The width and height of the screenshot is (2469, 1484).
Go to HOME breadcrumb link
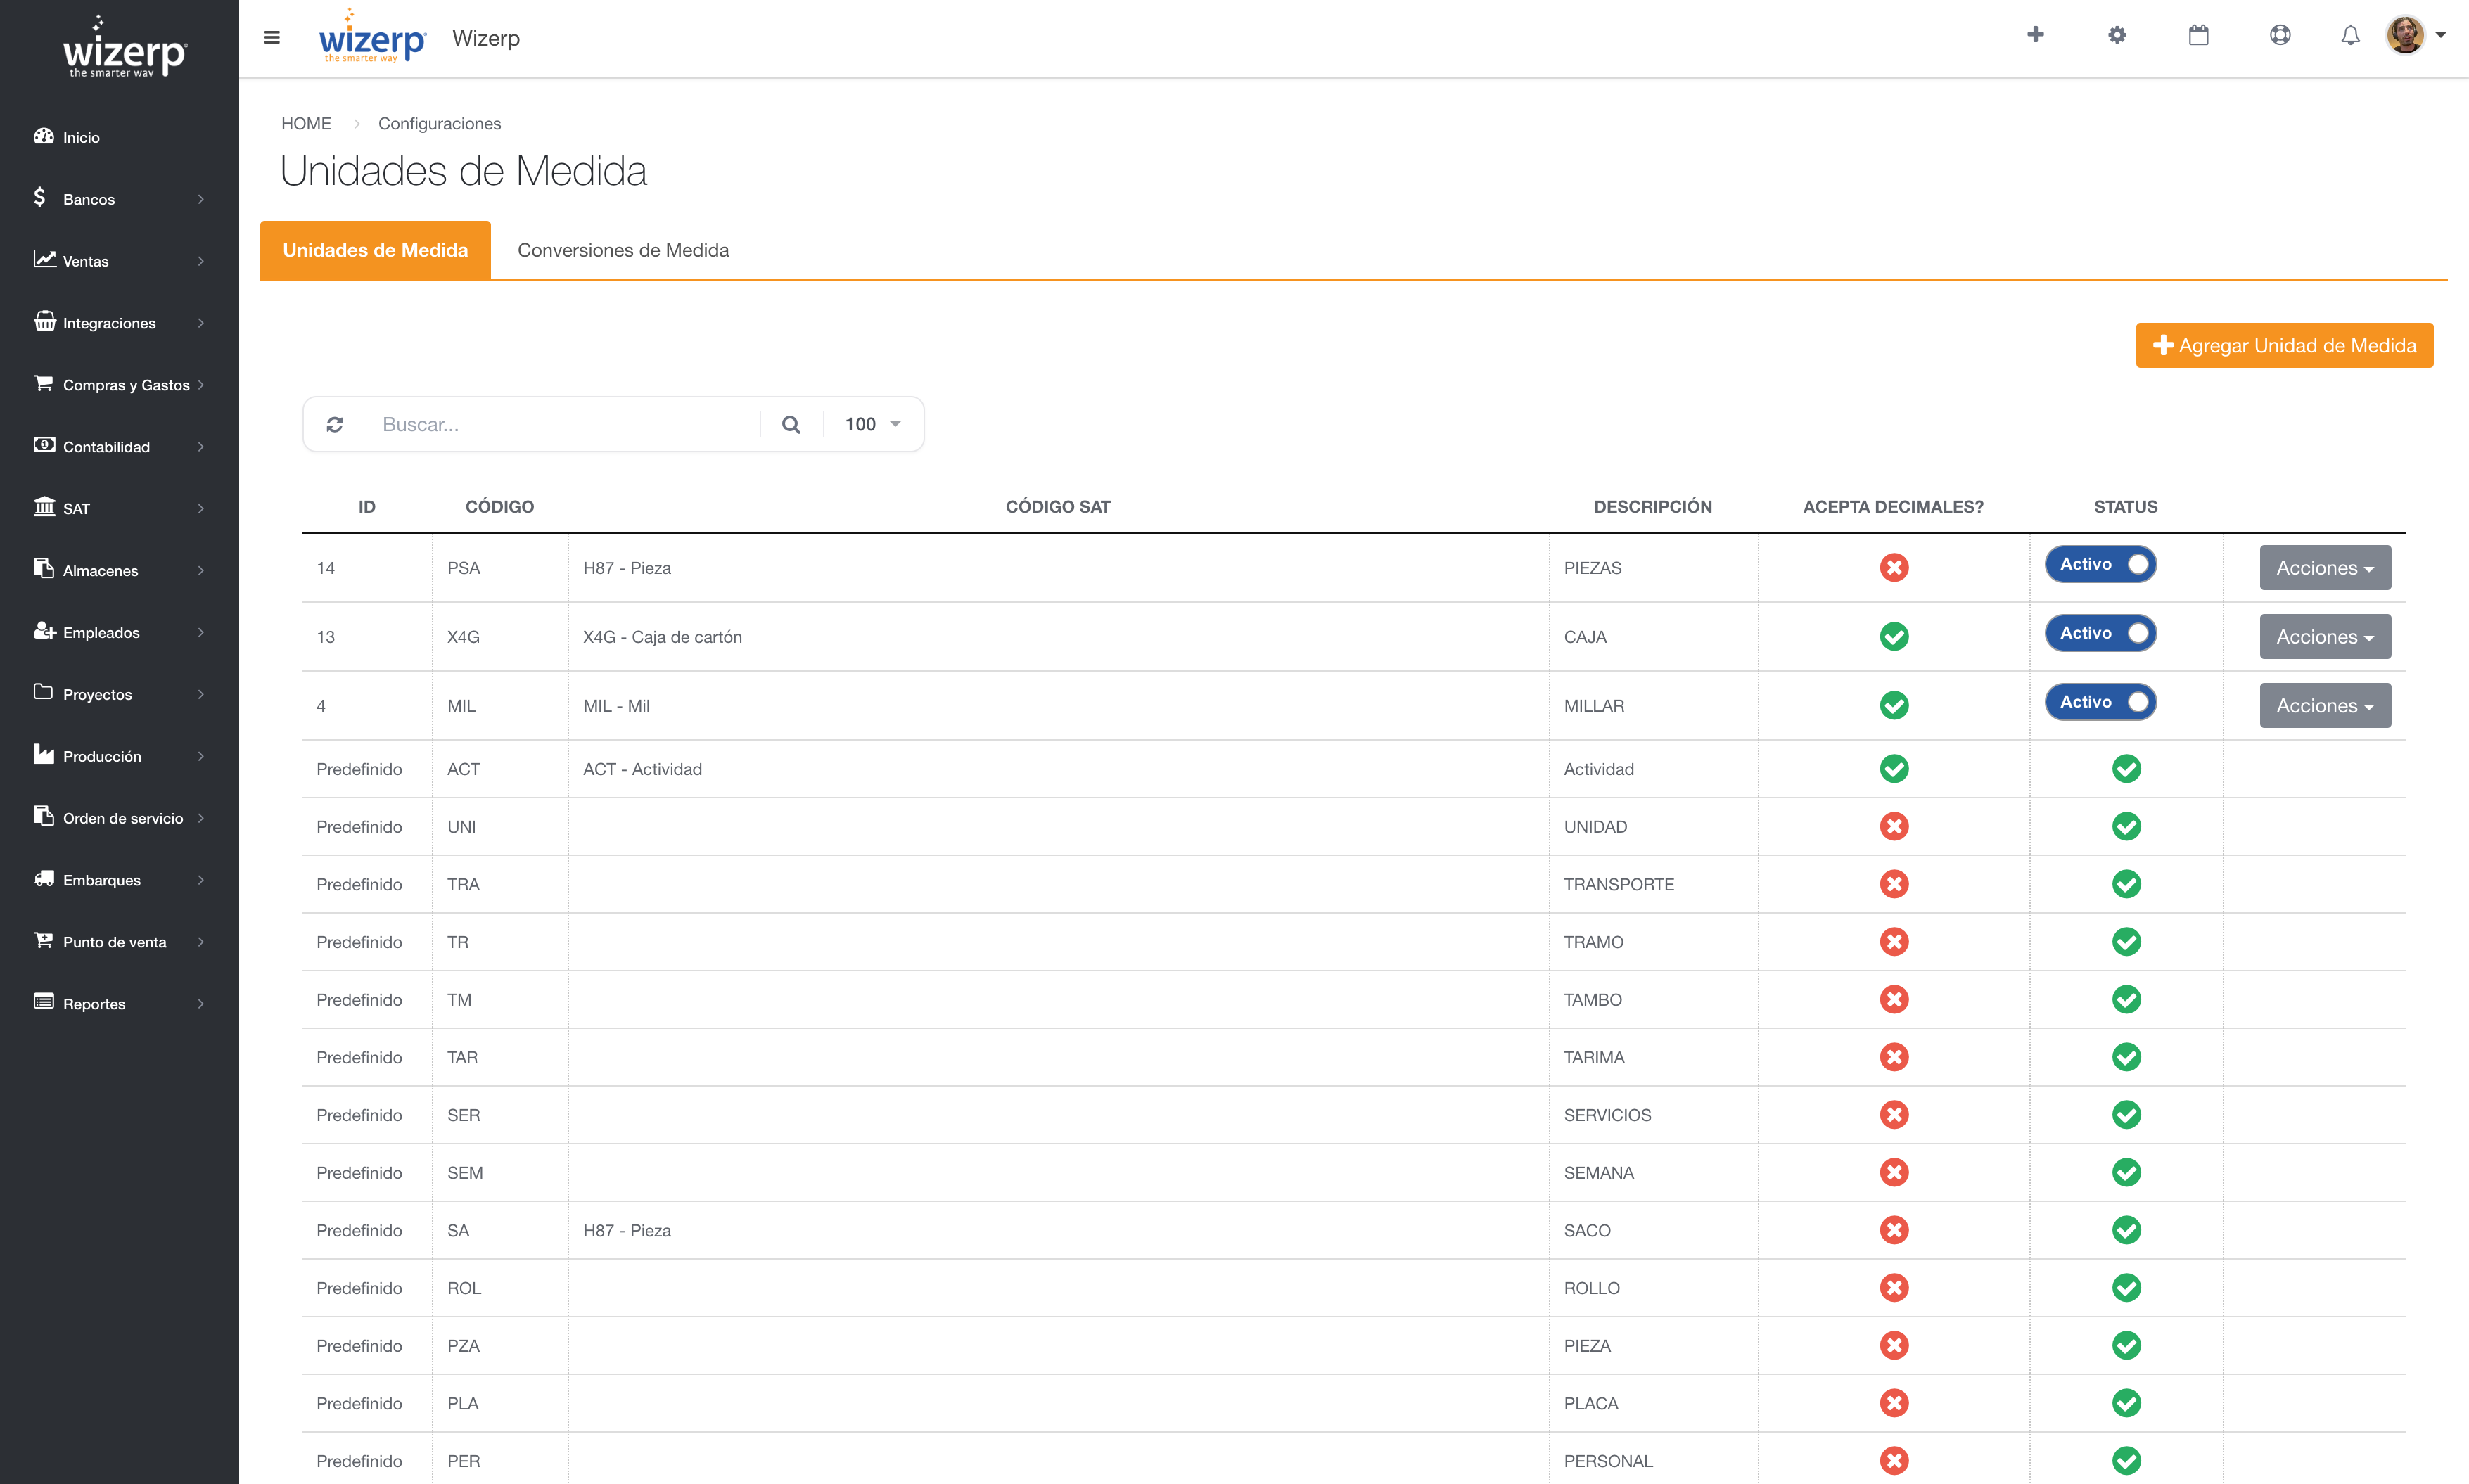pyautogui.click(x=306, y=123)
